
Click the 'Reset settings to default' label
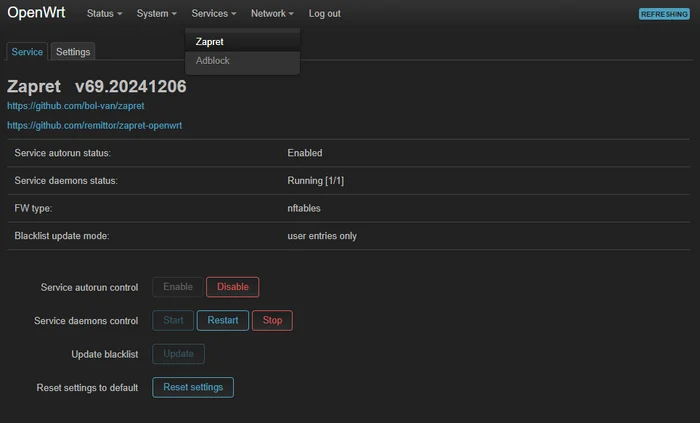(88, 388)
